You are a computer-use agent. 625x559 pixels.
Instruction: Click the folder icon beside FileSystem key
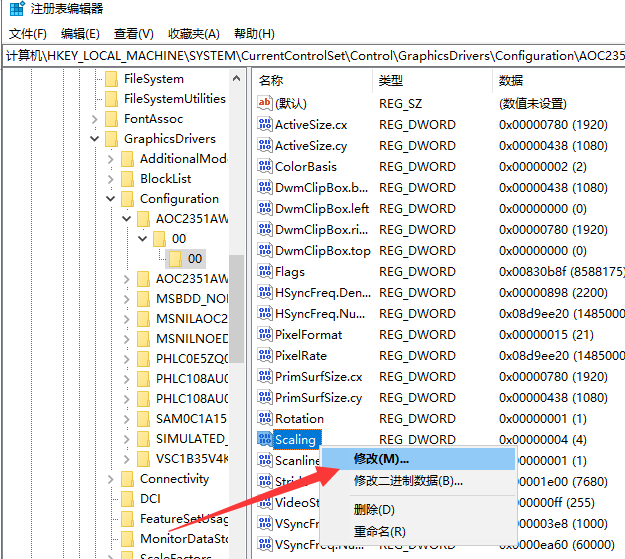[x=112, y=79]
